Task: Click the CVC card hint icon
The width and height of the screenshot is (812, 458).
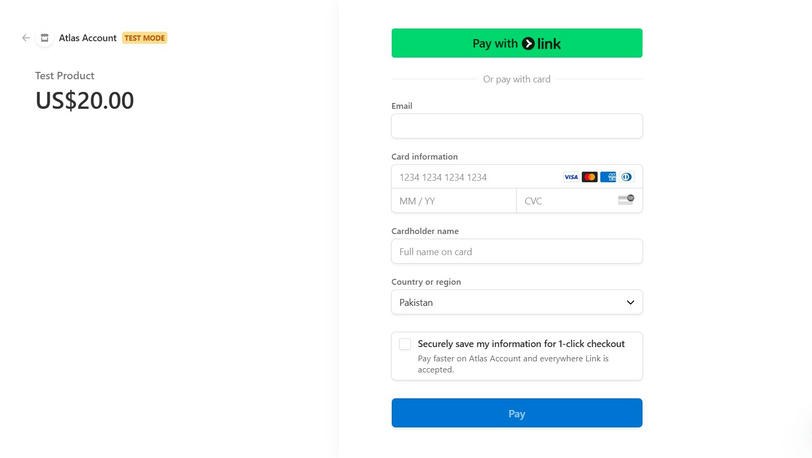Action: pos(626,199)
